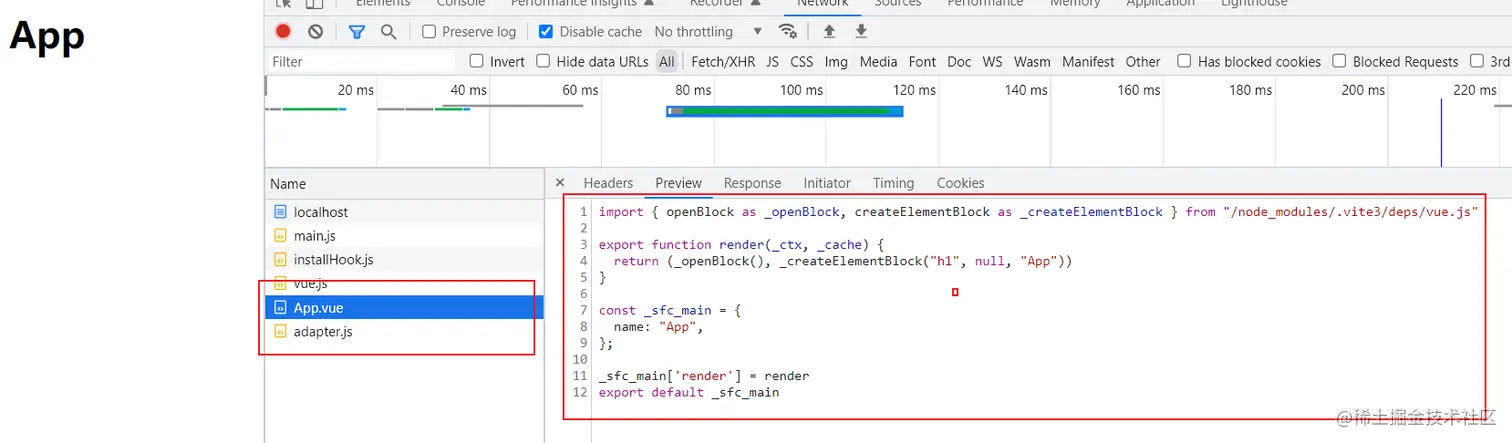Switch to the Response tab
Viewport: 1512px width, 443px height.
752,183
